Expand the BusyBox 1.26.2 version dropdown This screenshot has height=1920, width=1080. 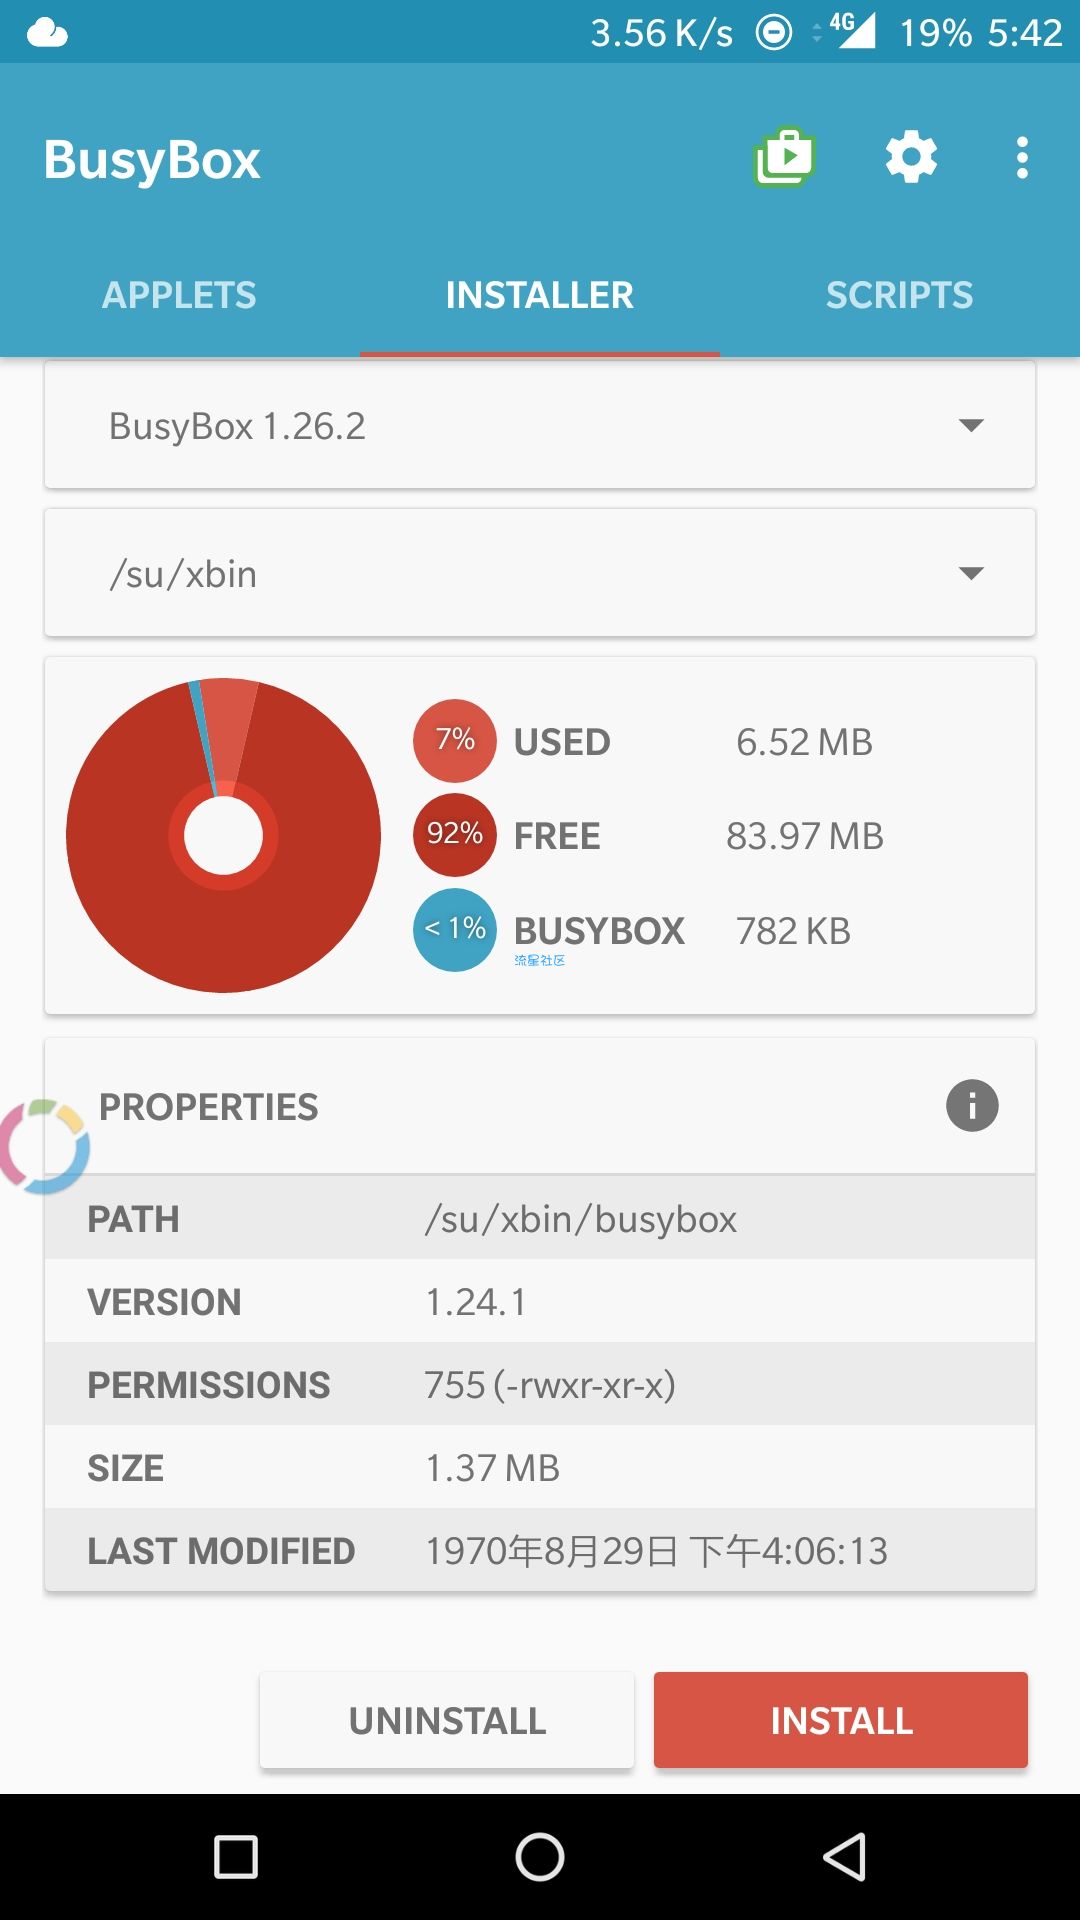(x=540, y=426)
